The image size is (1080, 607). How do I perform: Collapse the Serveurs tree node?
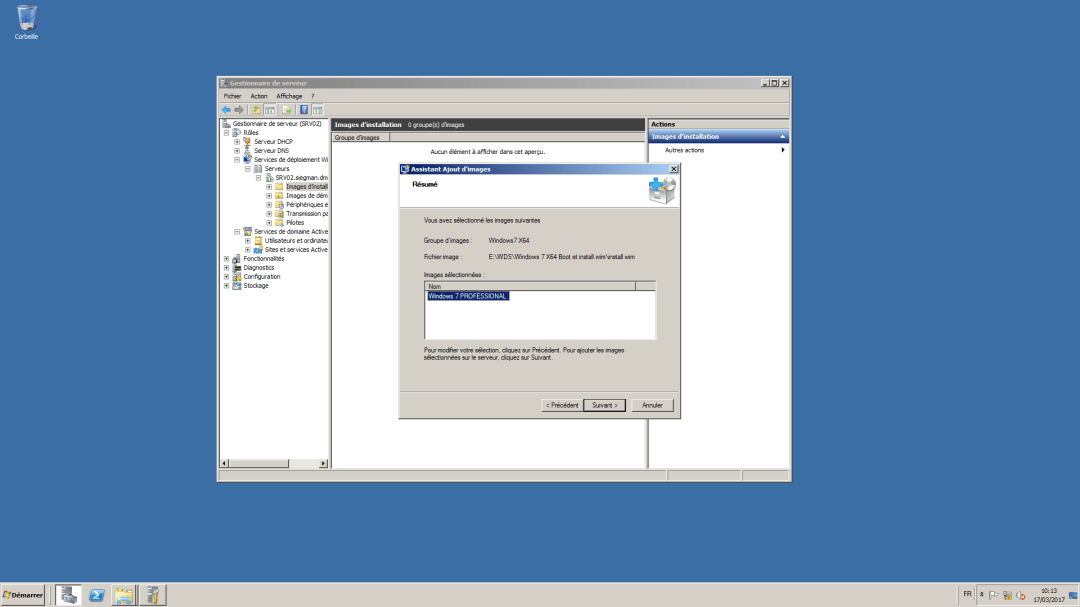(x=247, y=167)
